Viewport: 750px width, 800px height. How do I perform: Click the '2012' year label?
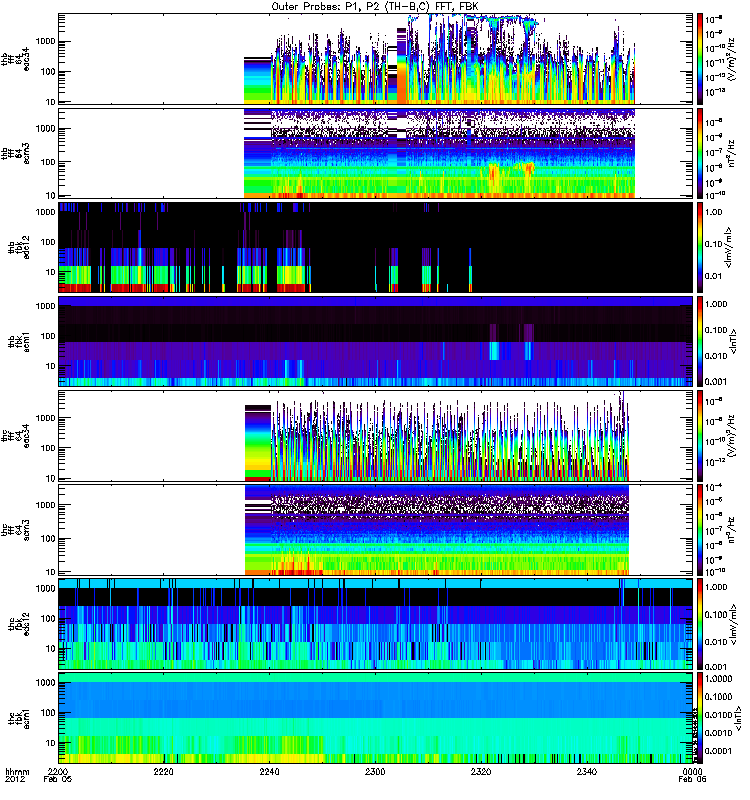pos(15,779)
